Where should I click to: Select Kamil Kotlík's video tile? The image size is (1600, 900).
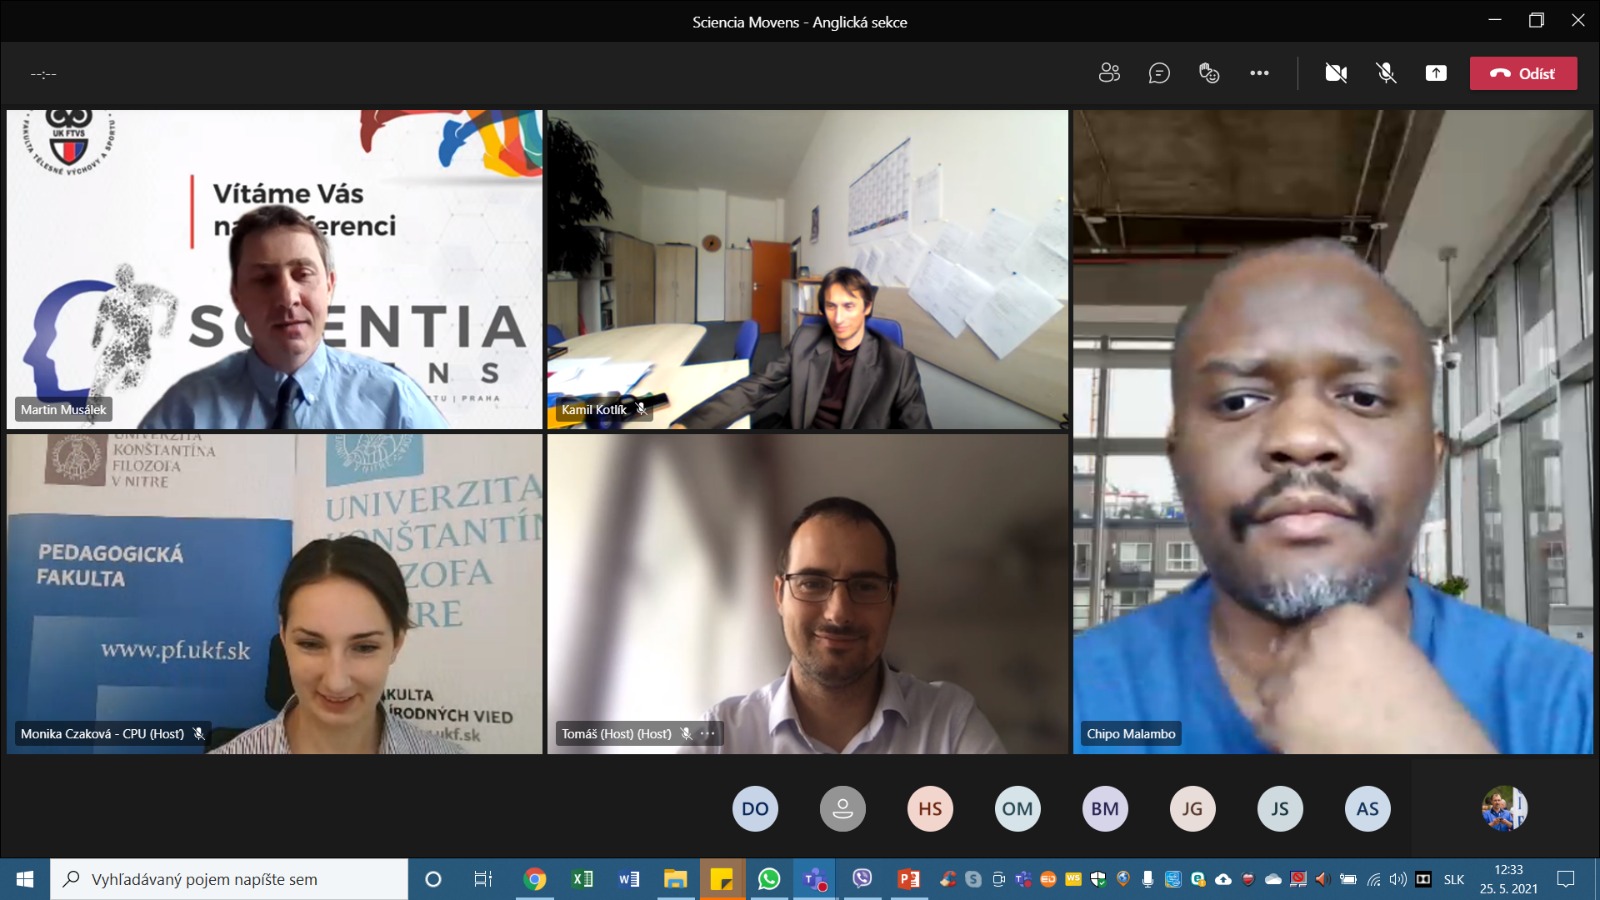click(x=808, y=269)
